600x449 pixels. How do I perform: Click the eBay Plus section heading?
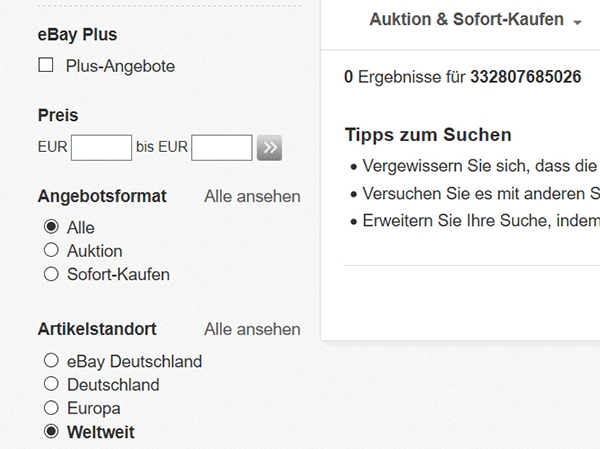pyautogui.click(x=77, y=34)
